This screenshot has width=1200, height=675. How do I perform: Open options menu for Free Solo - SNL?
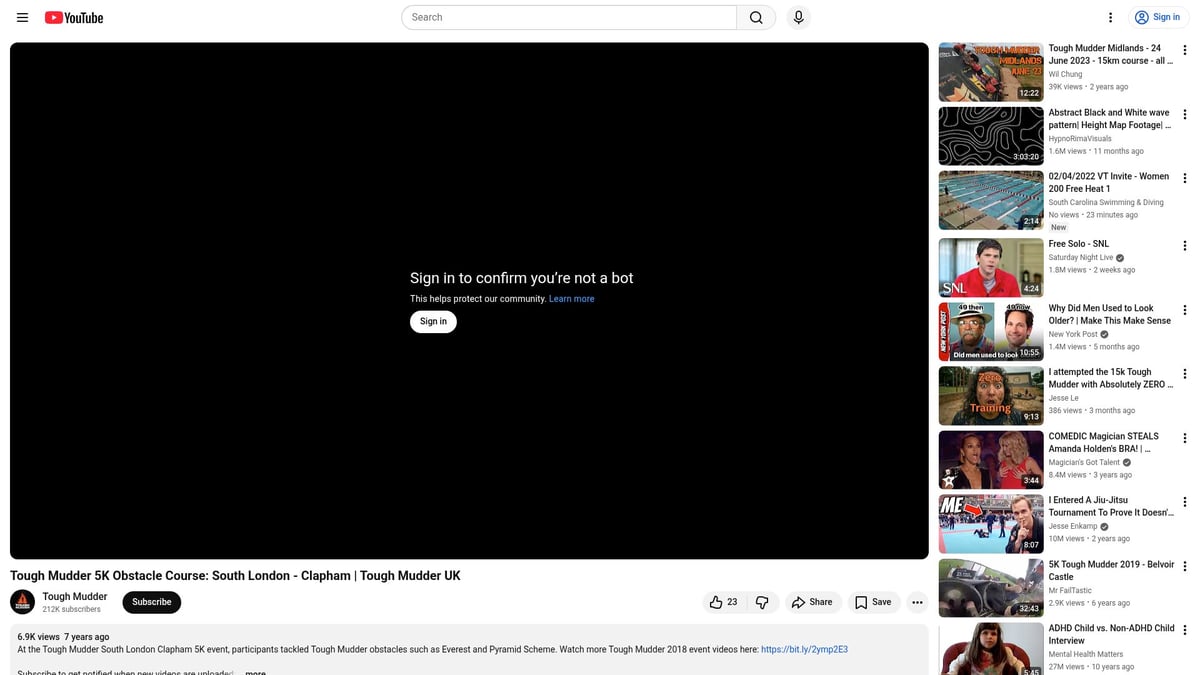click(1185, 246)
